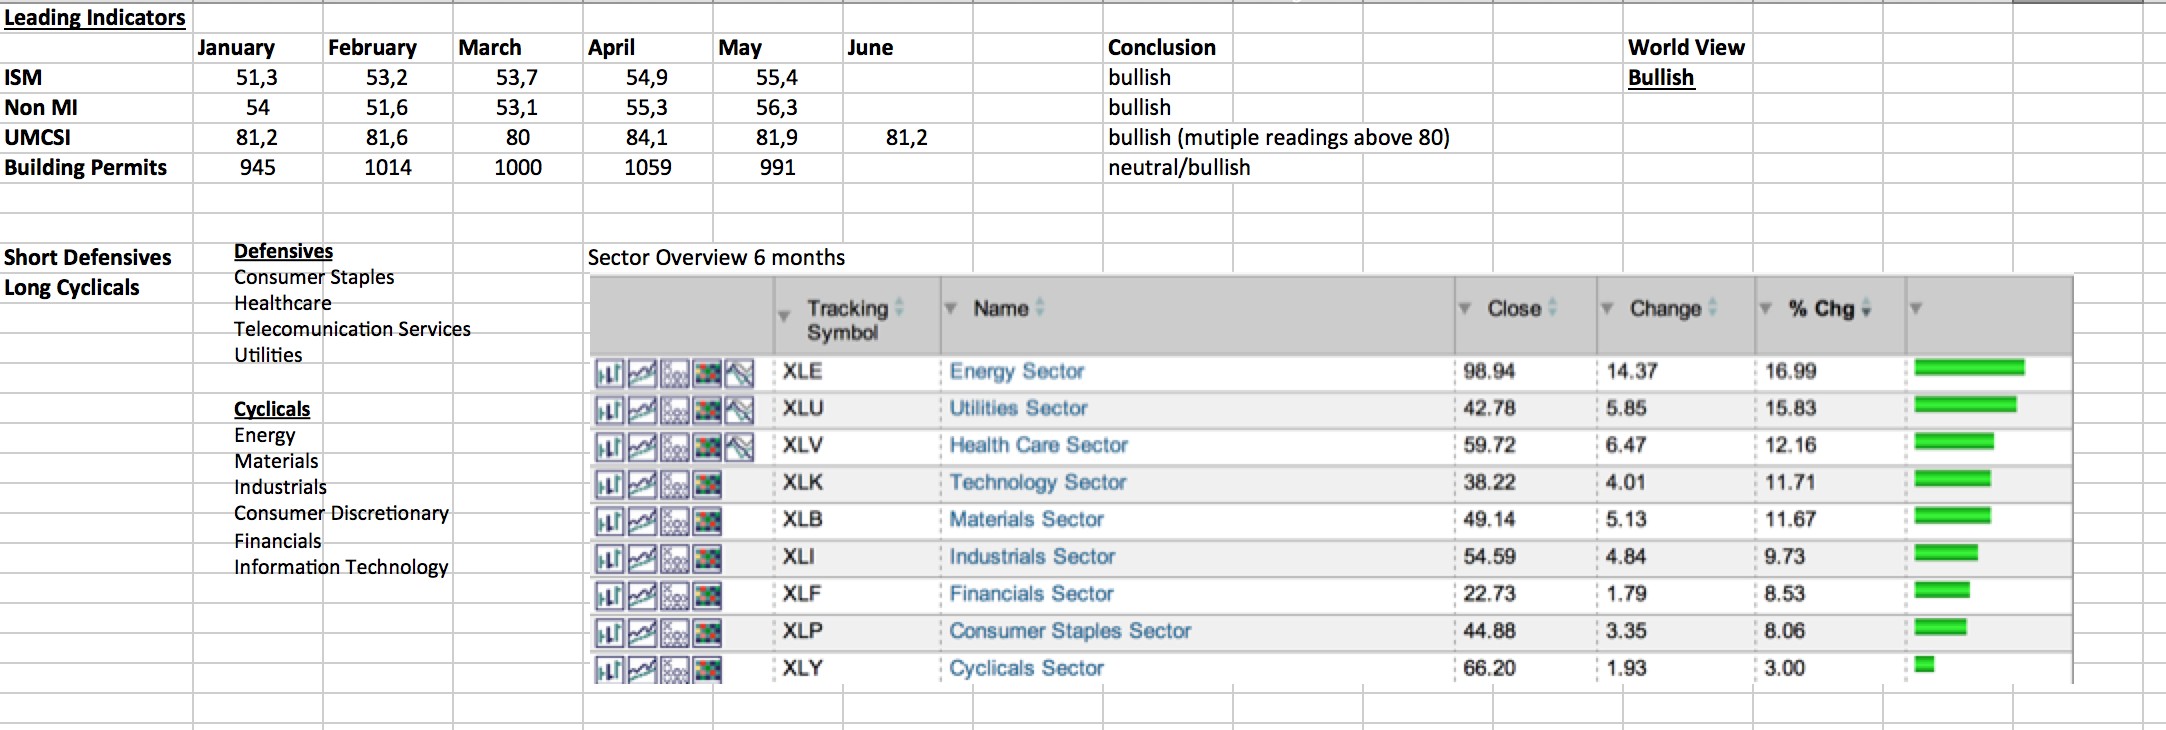Click the colored heat-map icon for XLK
The width and height of the screenshot is (2166, 730).
click(x=708, y=484)
